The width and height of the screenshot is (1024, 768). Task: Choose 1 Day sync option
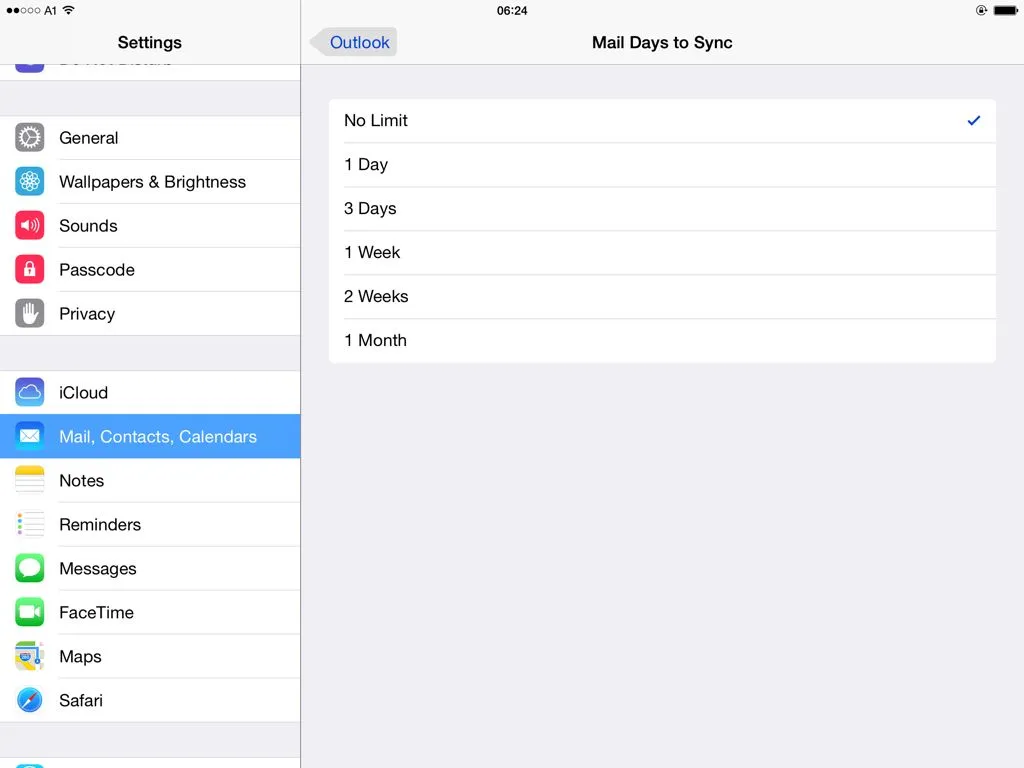point(662,165)
